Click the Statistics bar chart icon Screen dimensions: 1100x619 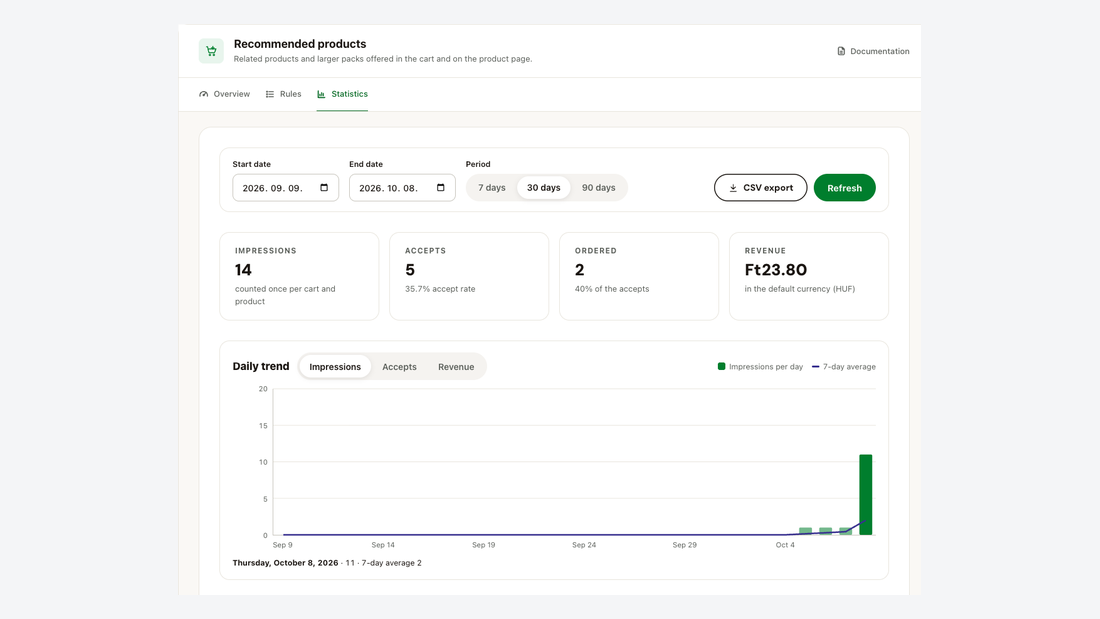[x=321, y=94]
